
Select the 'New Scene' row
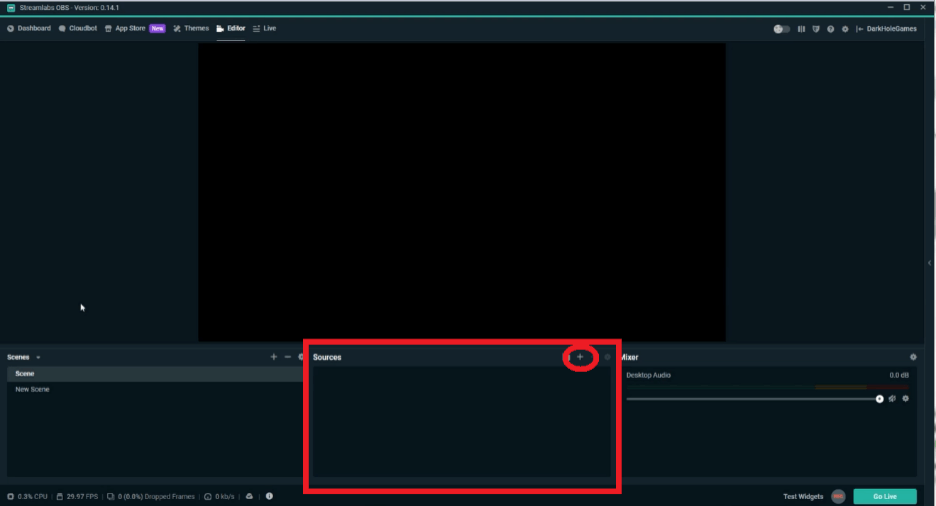point(155,389)
